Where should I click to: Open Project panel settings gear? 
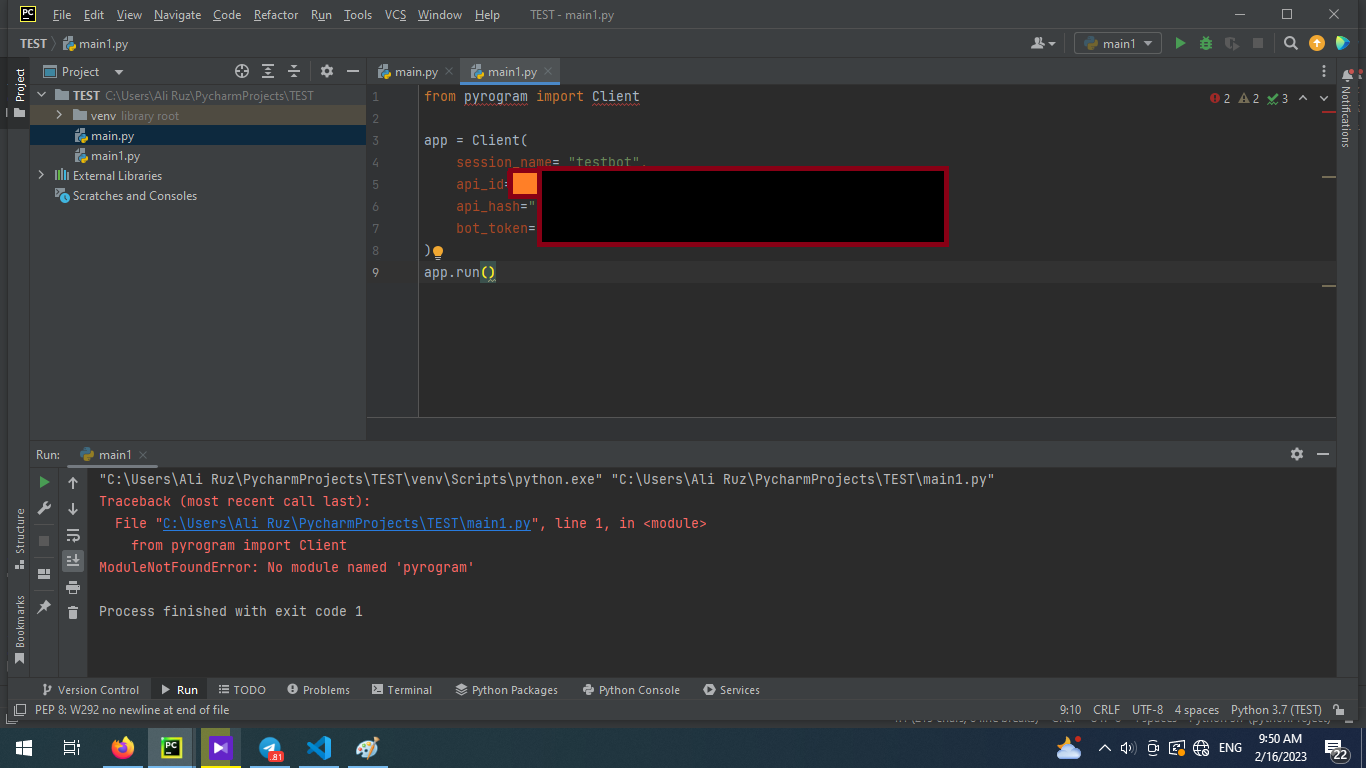coord(327,71)
